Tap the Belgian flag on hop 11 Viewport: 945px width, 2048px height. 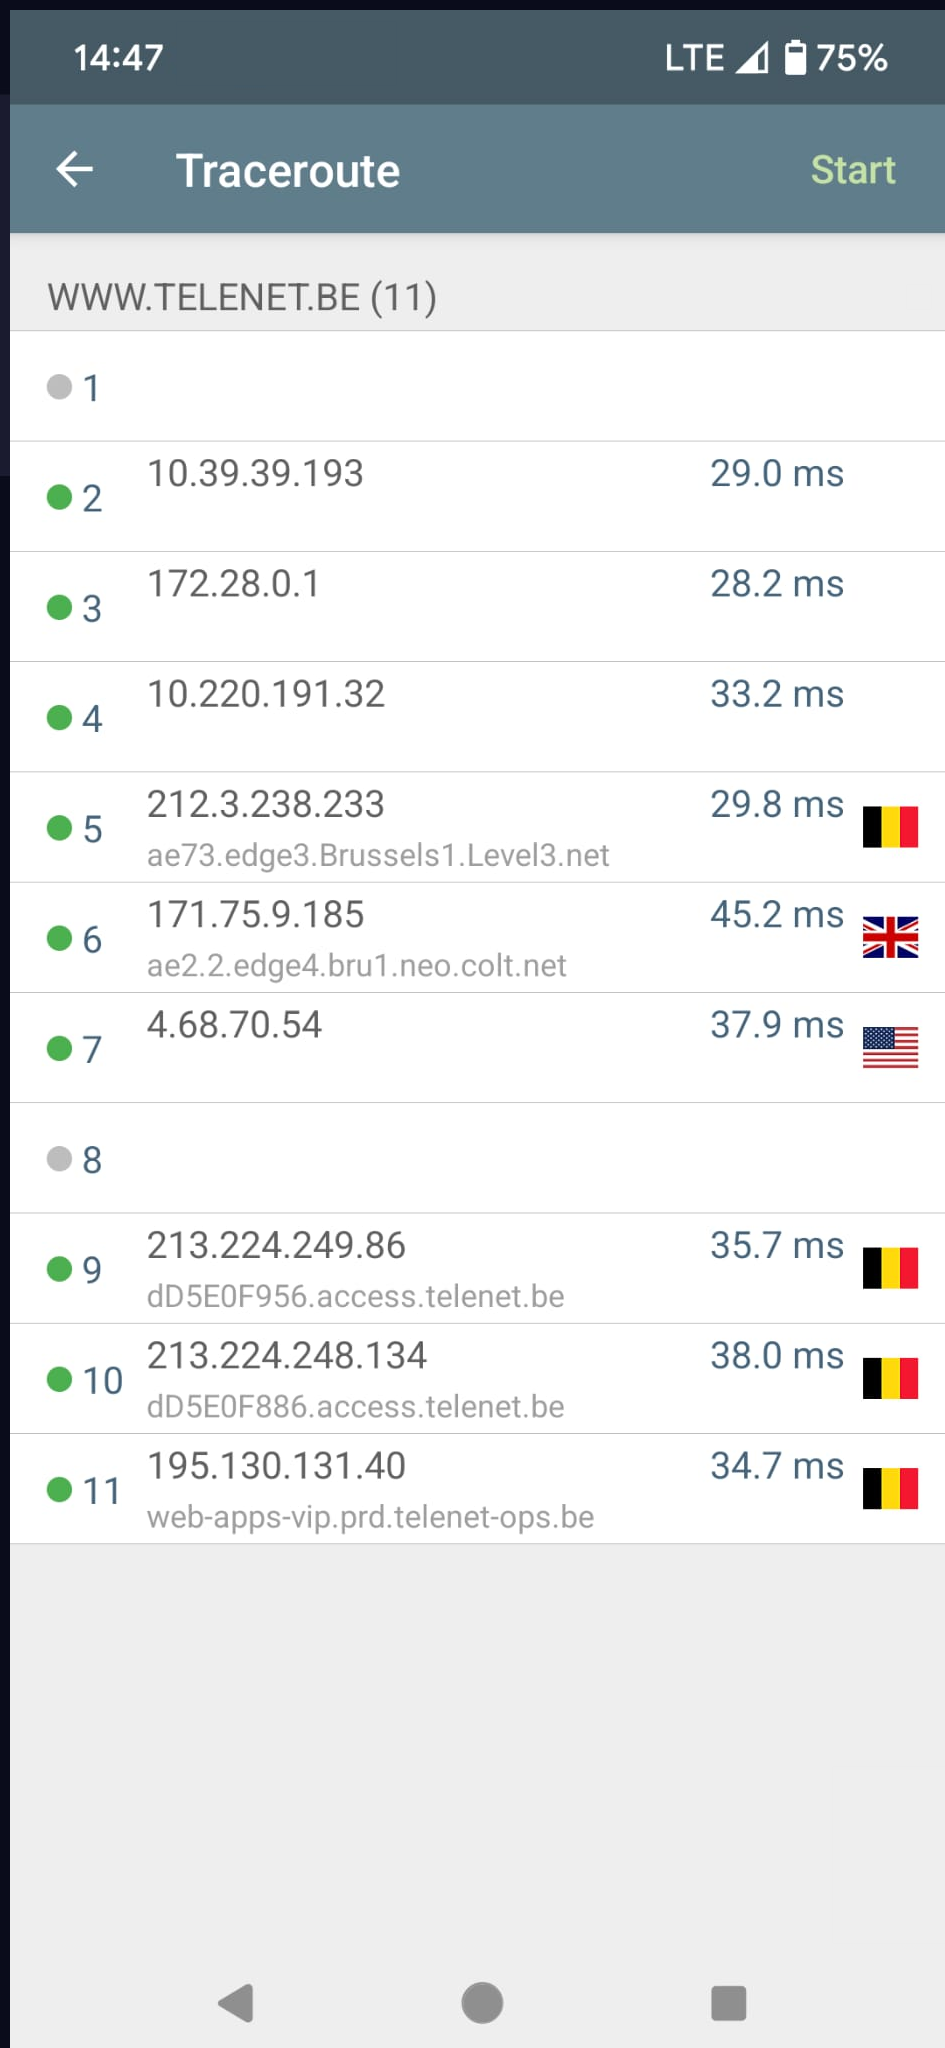pos(890,1488)
